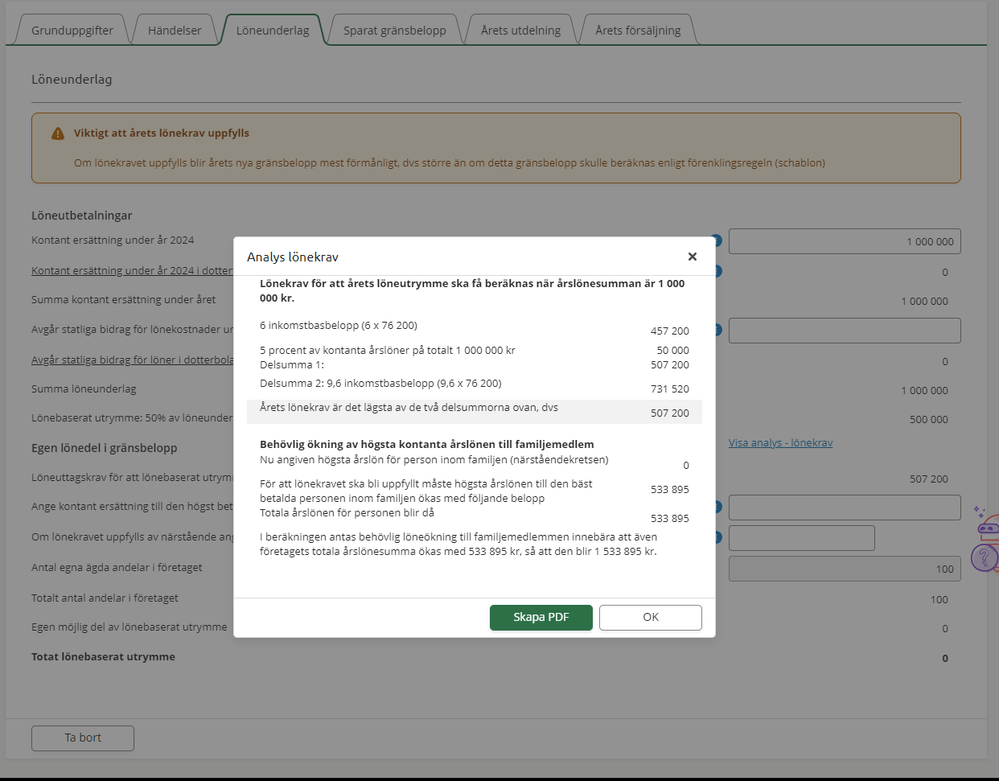The height and width of the screenshot is (781, 999).
Task: Open Kontant ersättning under år 2024 i dotterbolag link
Action: [132, 270]
